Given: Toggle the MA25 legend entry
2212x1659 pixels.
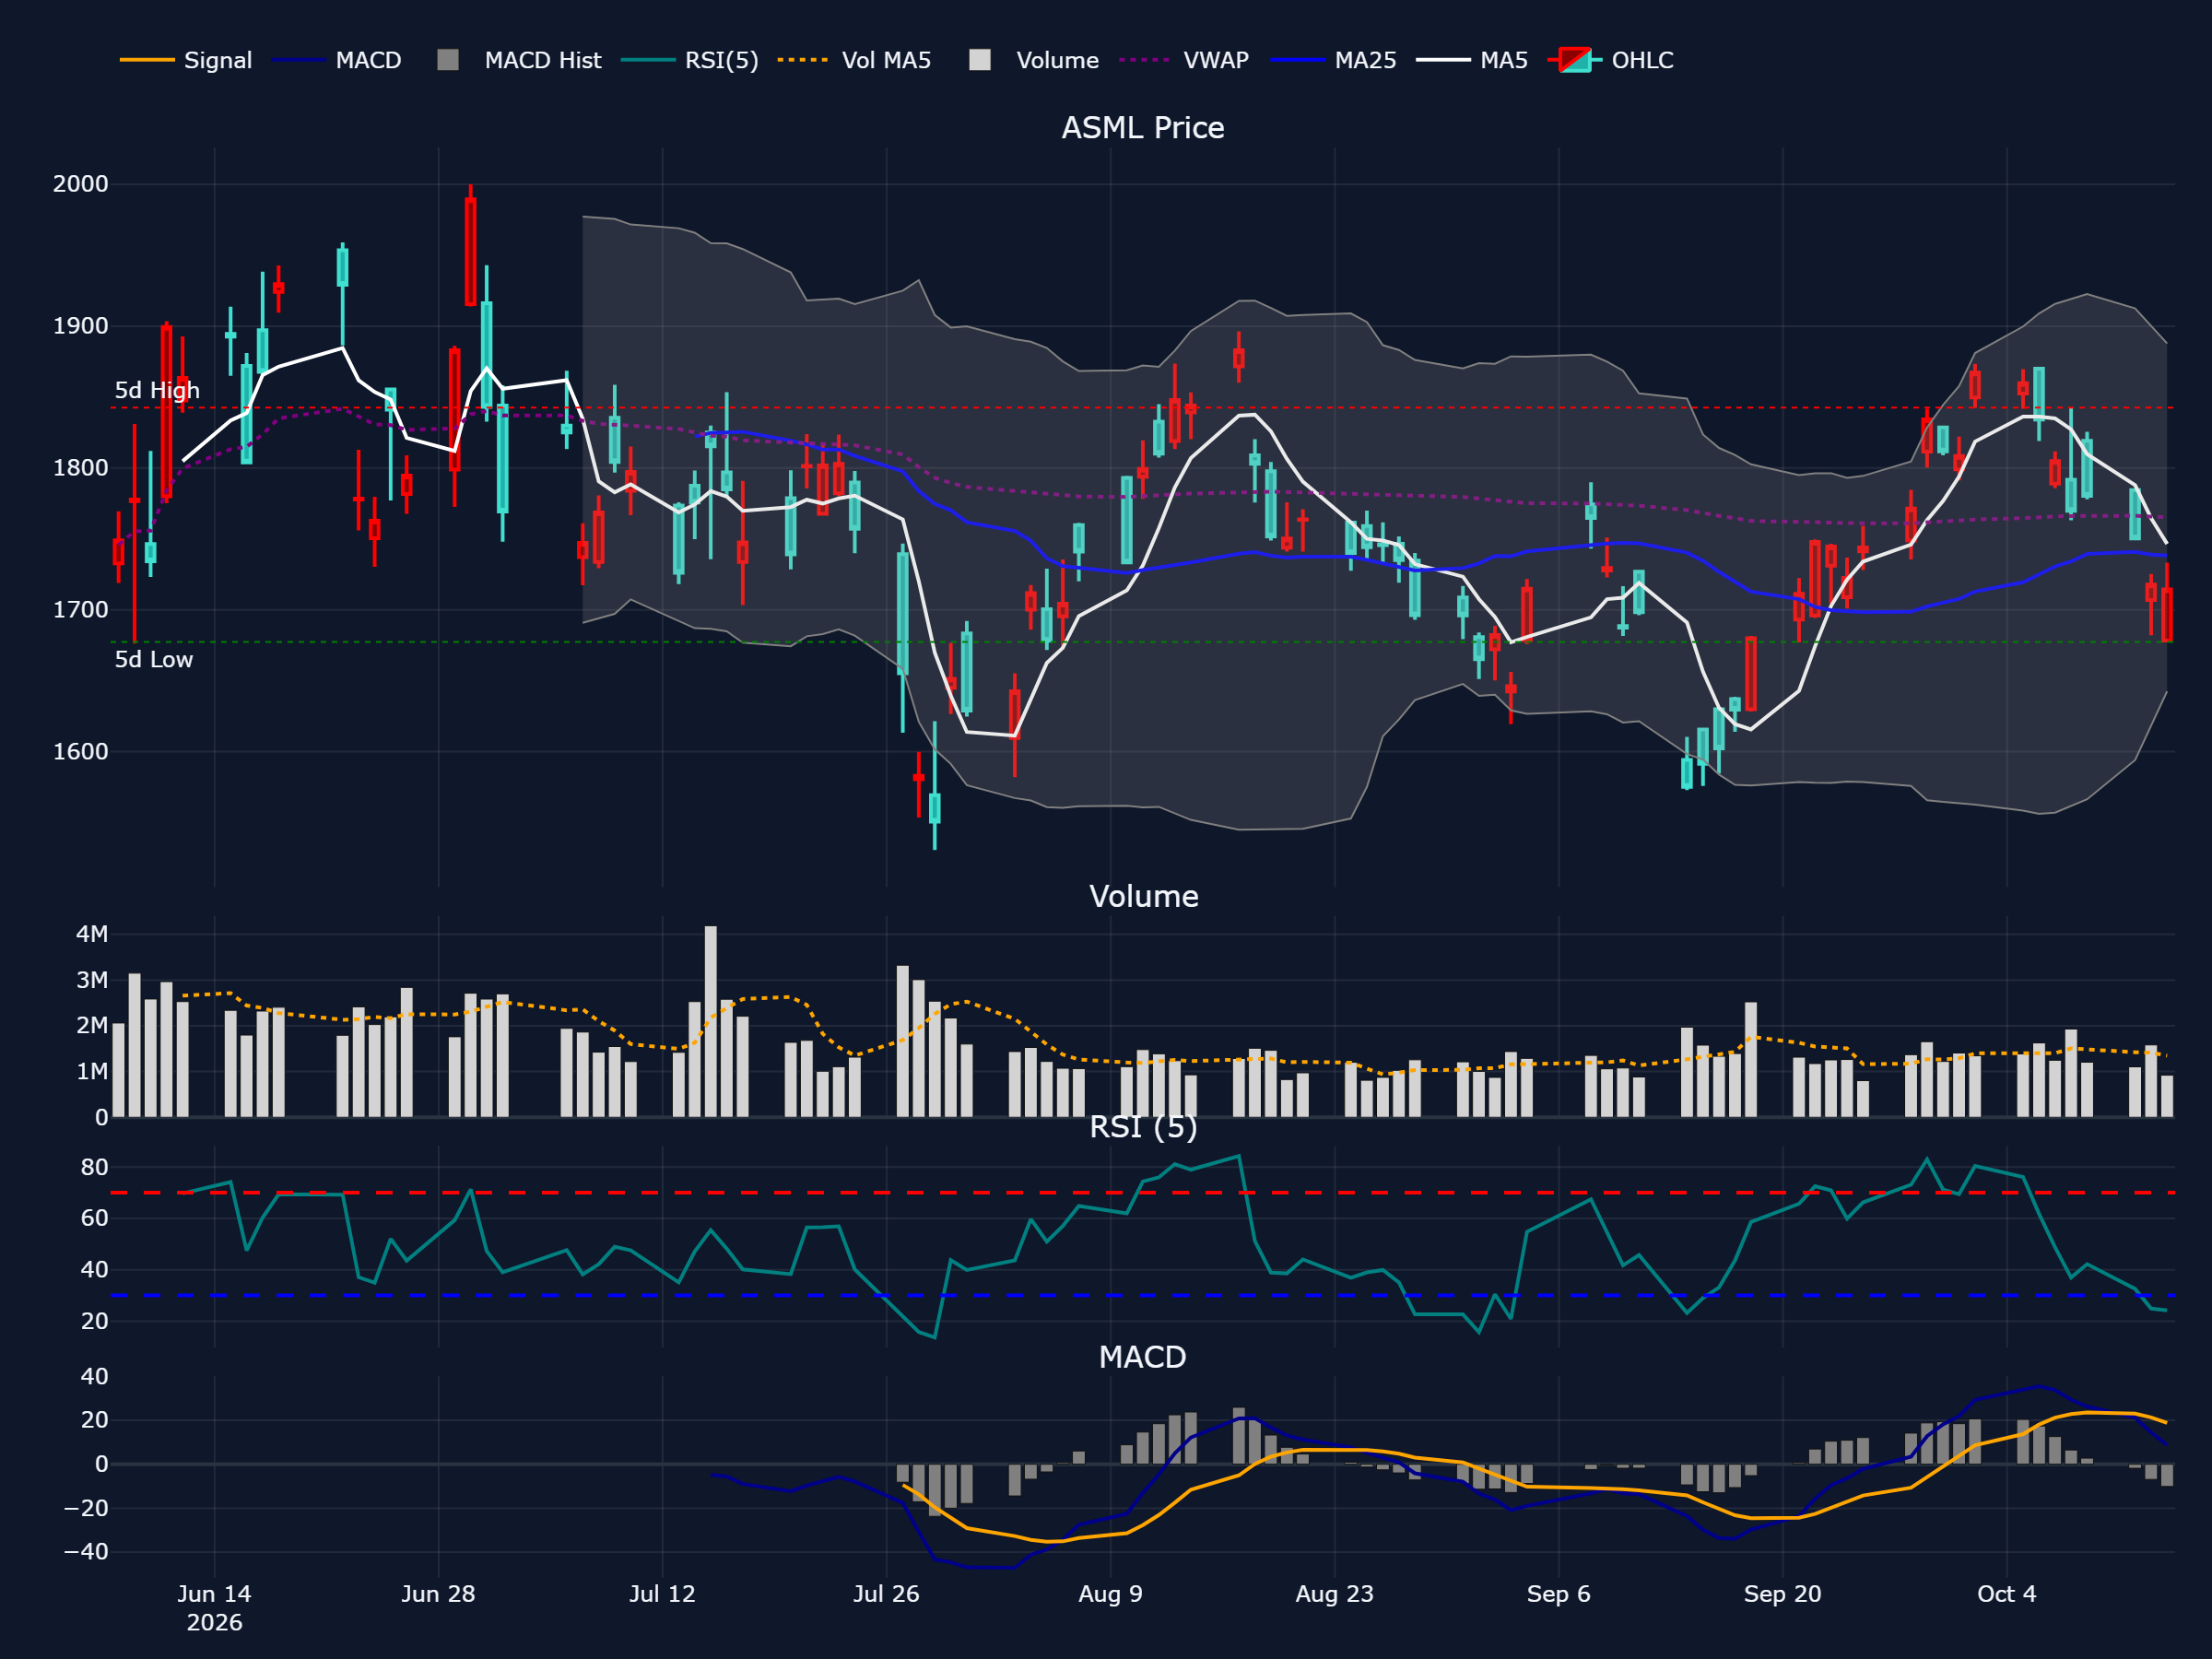Looking at the screenshot, I should click(x=1333, y=60).
